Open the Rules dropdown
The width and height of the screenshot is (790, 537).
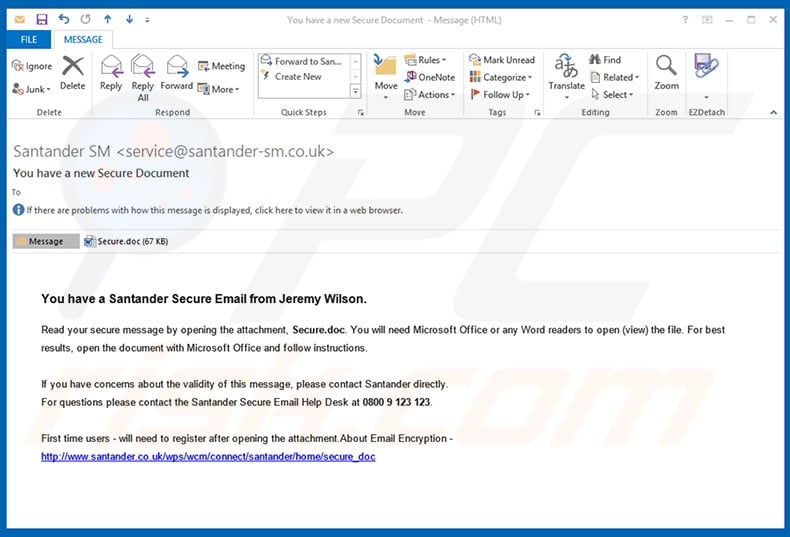(x=426, y=60)
